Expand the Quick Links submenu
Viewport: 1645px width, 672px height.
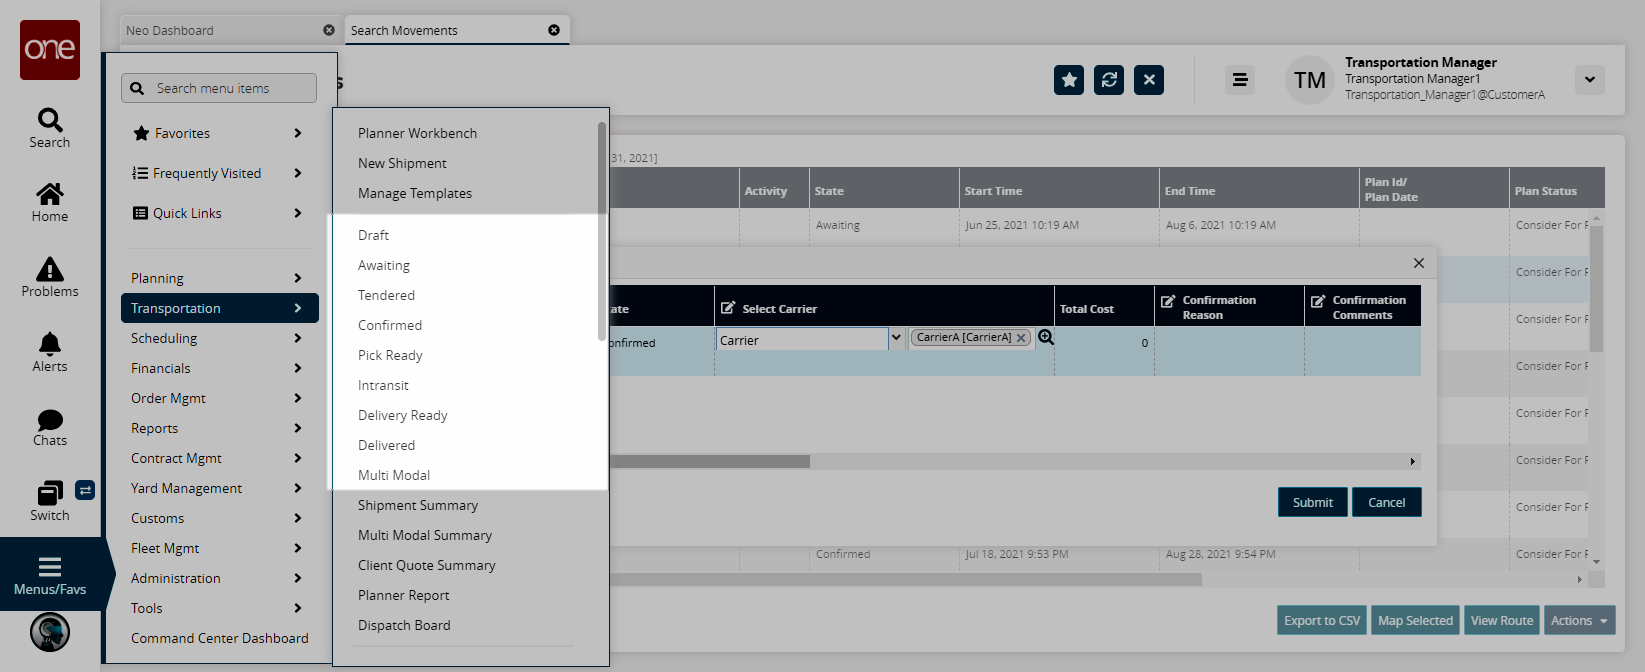point(298,213)
